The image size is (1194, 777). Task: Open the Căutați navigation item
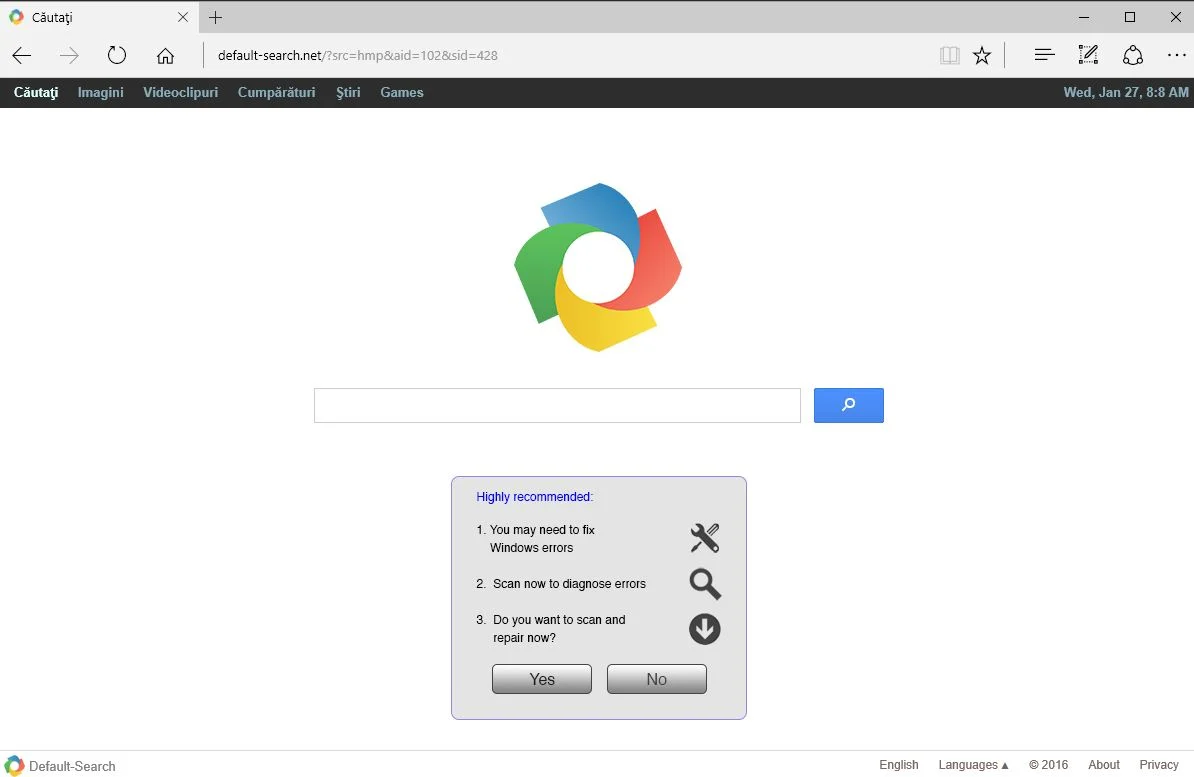(36, 93)
